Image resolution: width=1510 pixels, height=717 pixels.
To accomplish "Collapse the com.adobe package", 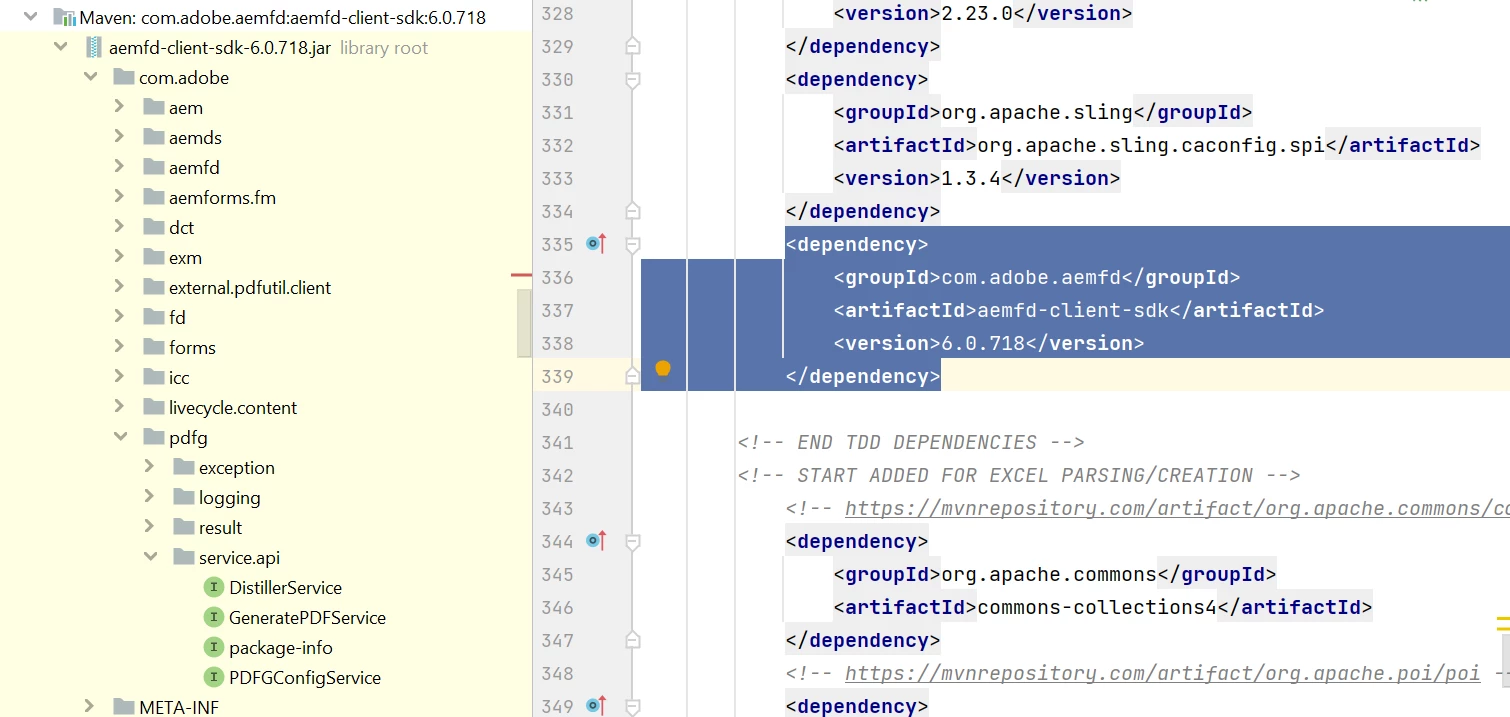I will coord(91,77).
